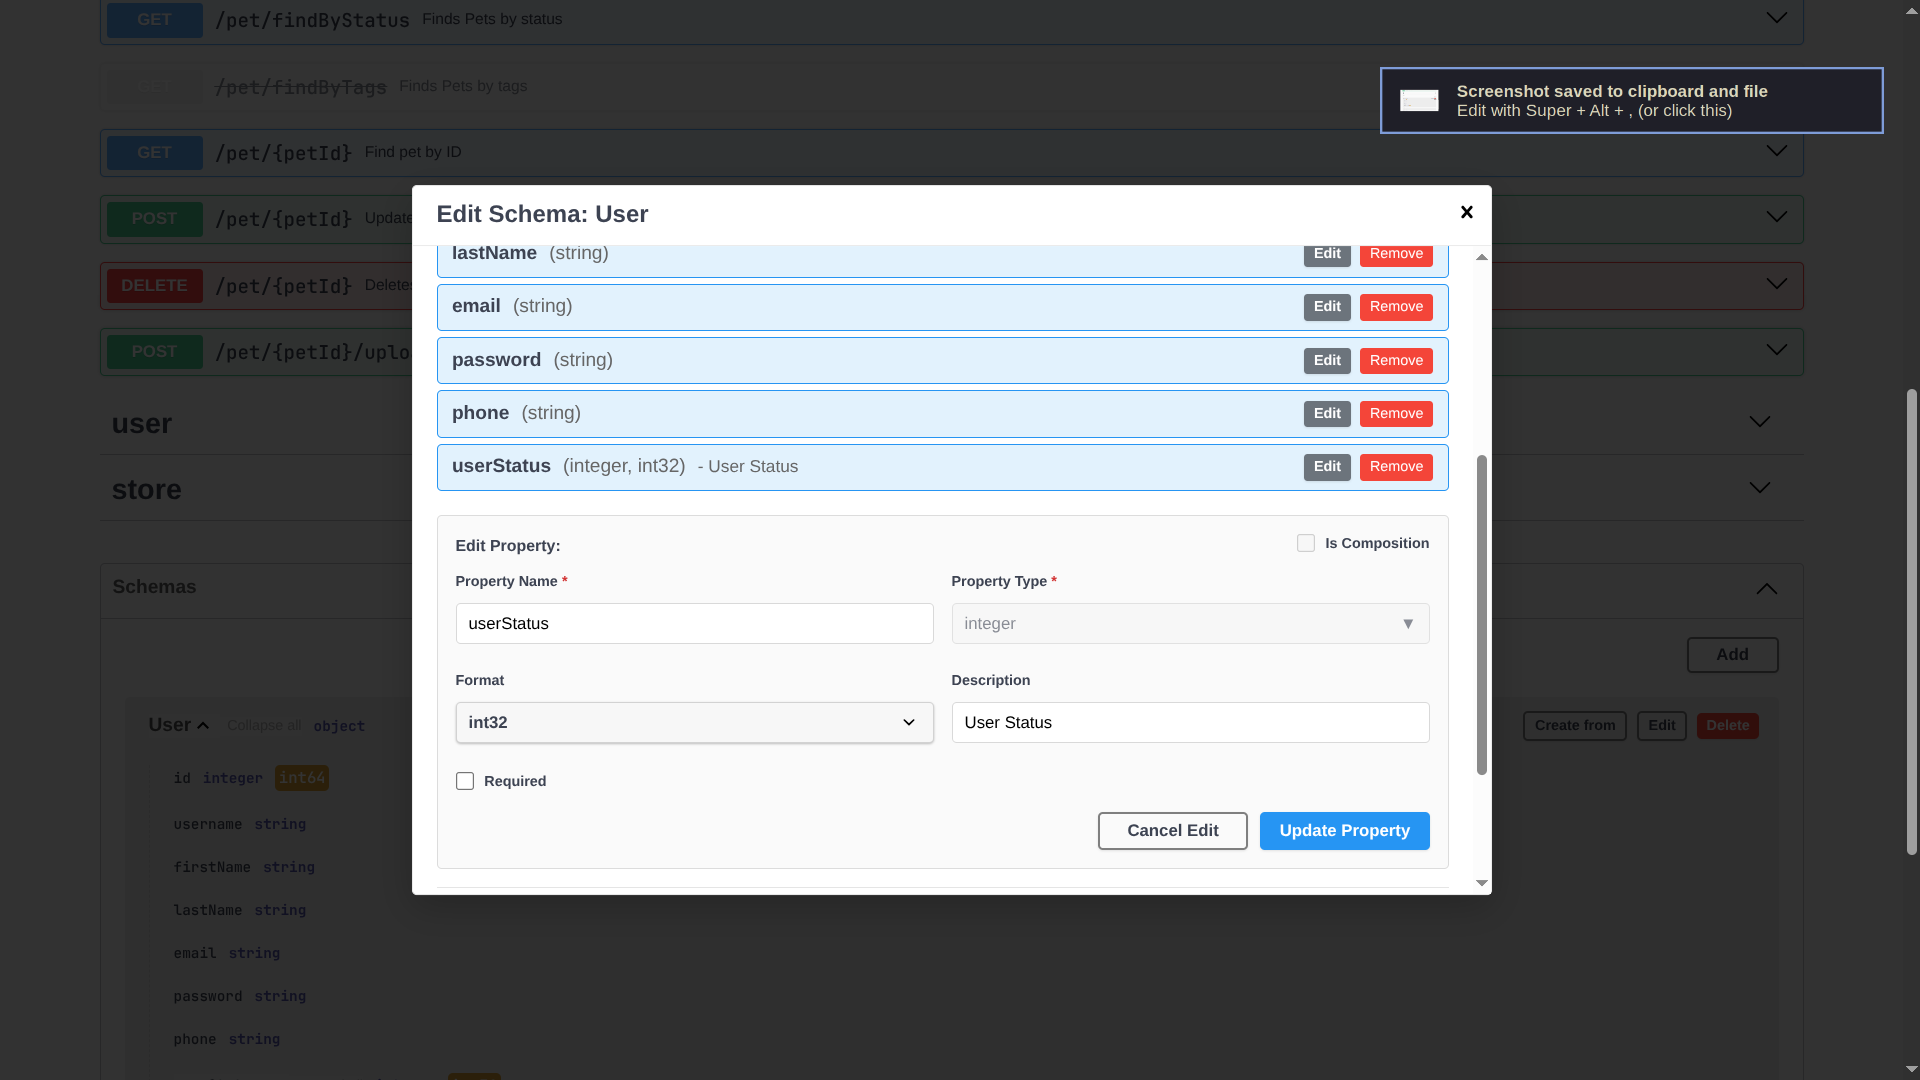
Task: Edit the lastName property
Action: click(1327, 254)
